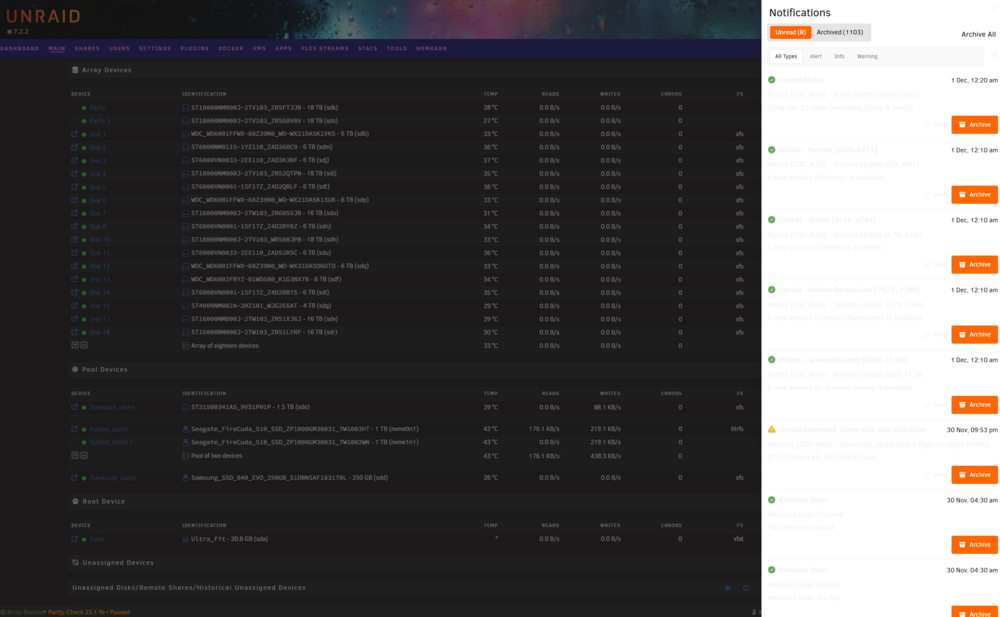Viewport: 1000px width, 617px height.
Task: Expand all array device rows arrow
Action: pos(75,345)
